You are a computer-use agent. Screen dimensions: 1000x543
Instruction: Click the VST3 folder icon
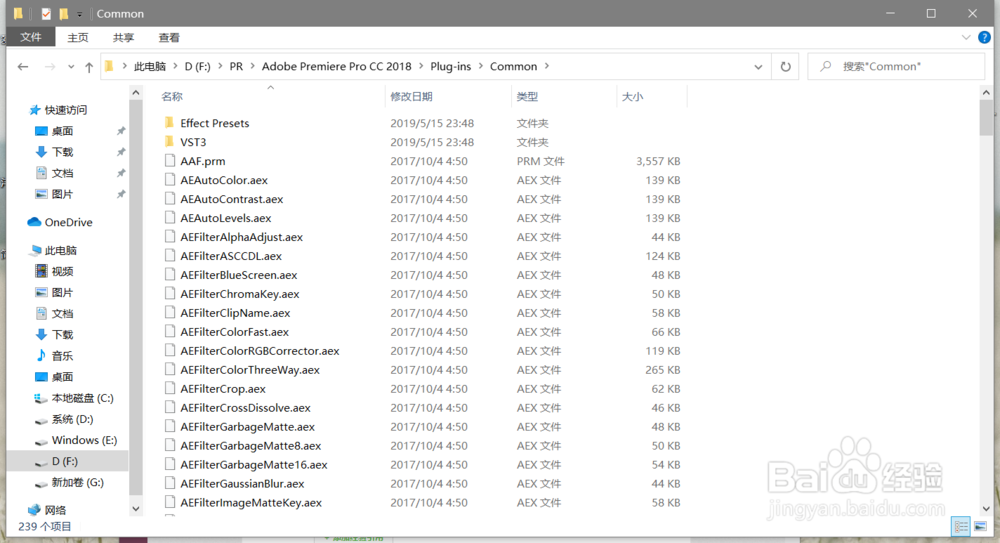(x=169, y=142)
